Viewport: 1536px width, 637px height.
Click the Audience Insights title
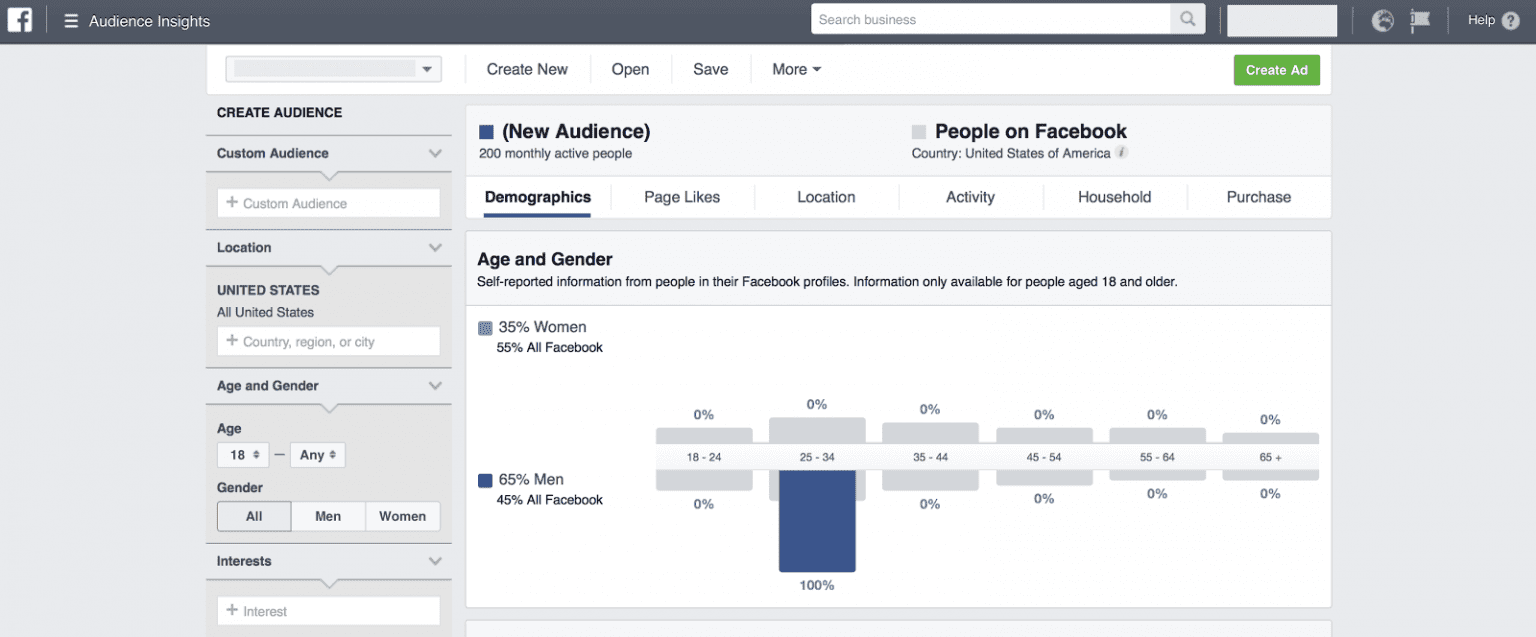click(150, 21)
